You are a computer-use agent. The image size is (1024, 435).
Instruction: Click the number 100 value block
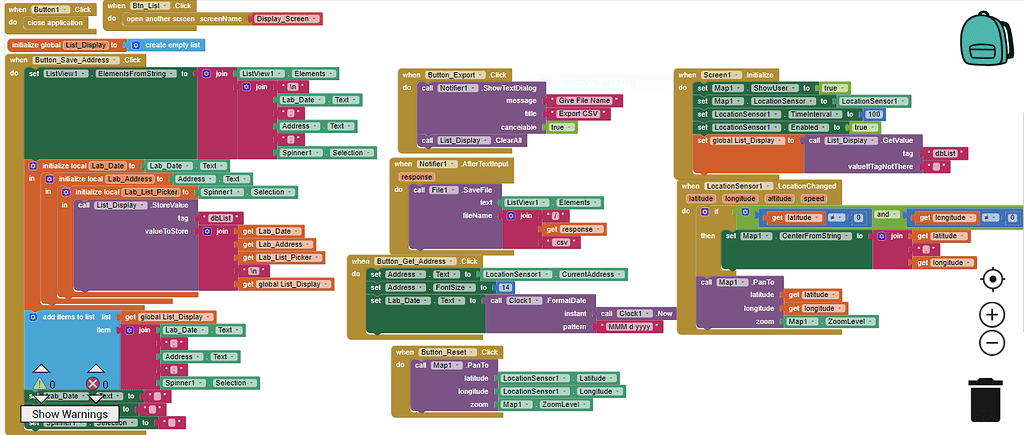click(x=874, y=114)
